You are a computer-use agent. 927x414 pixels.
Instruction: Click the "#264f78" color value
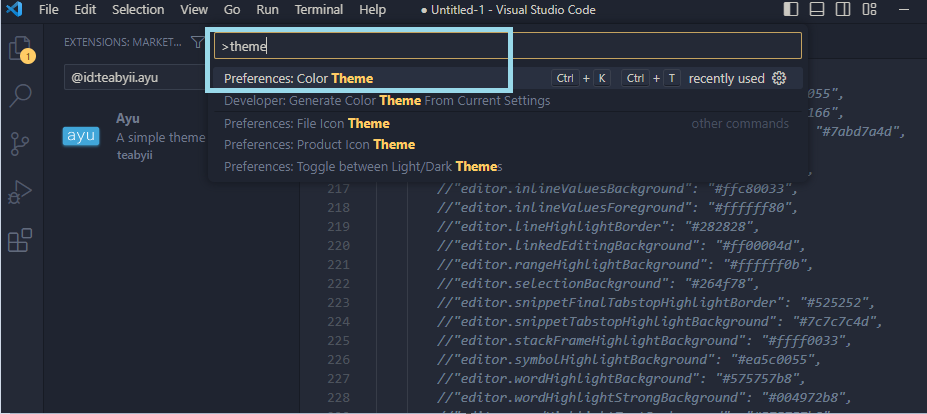pos(718,284)
